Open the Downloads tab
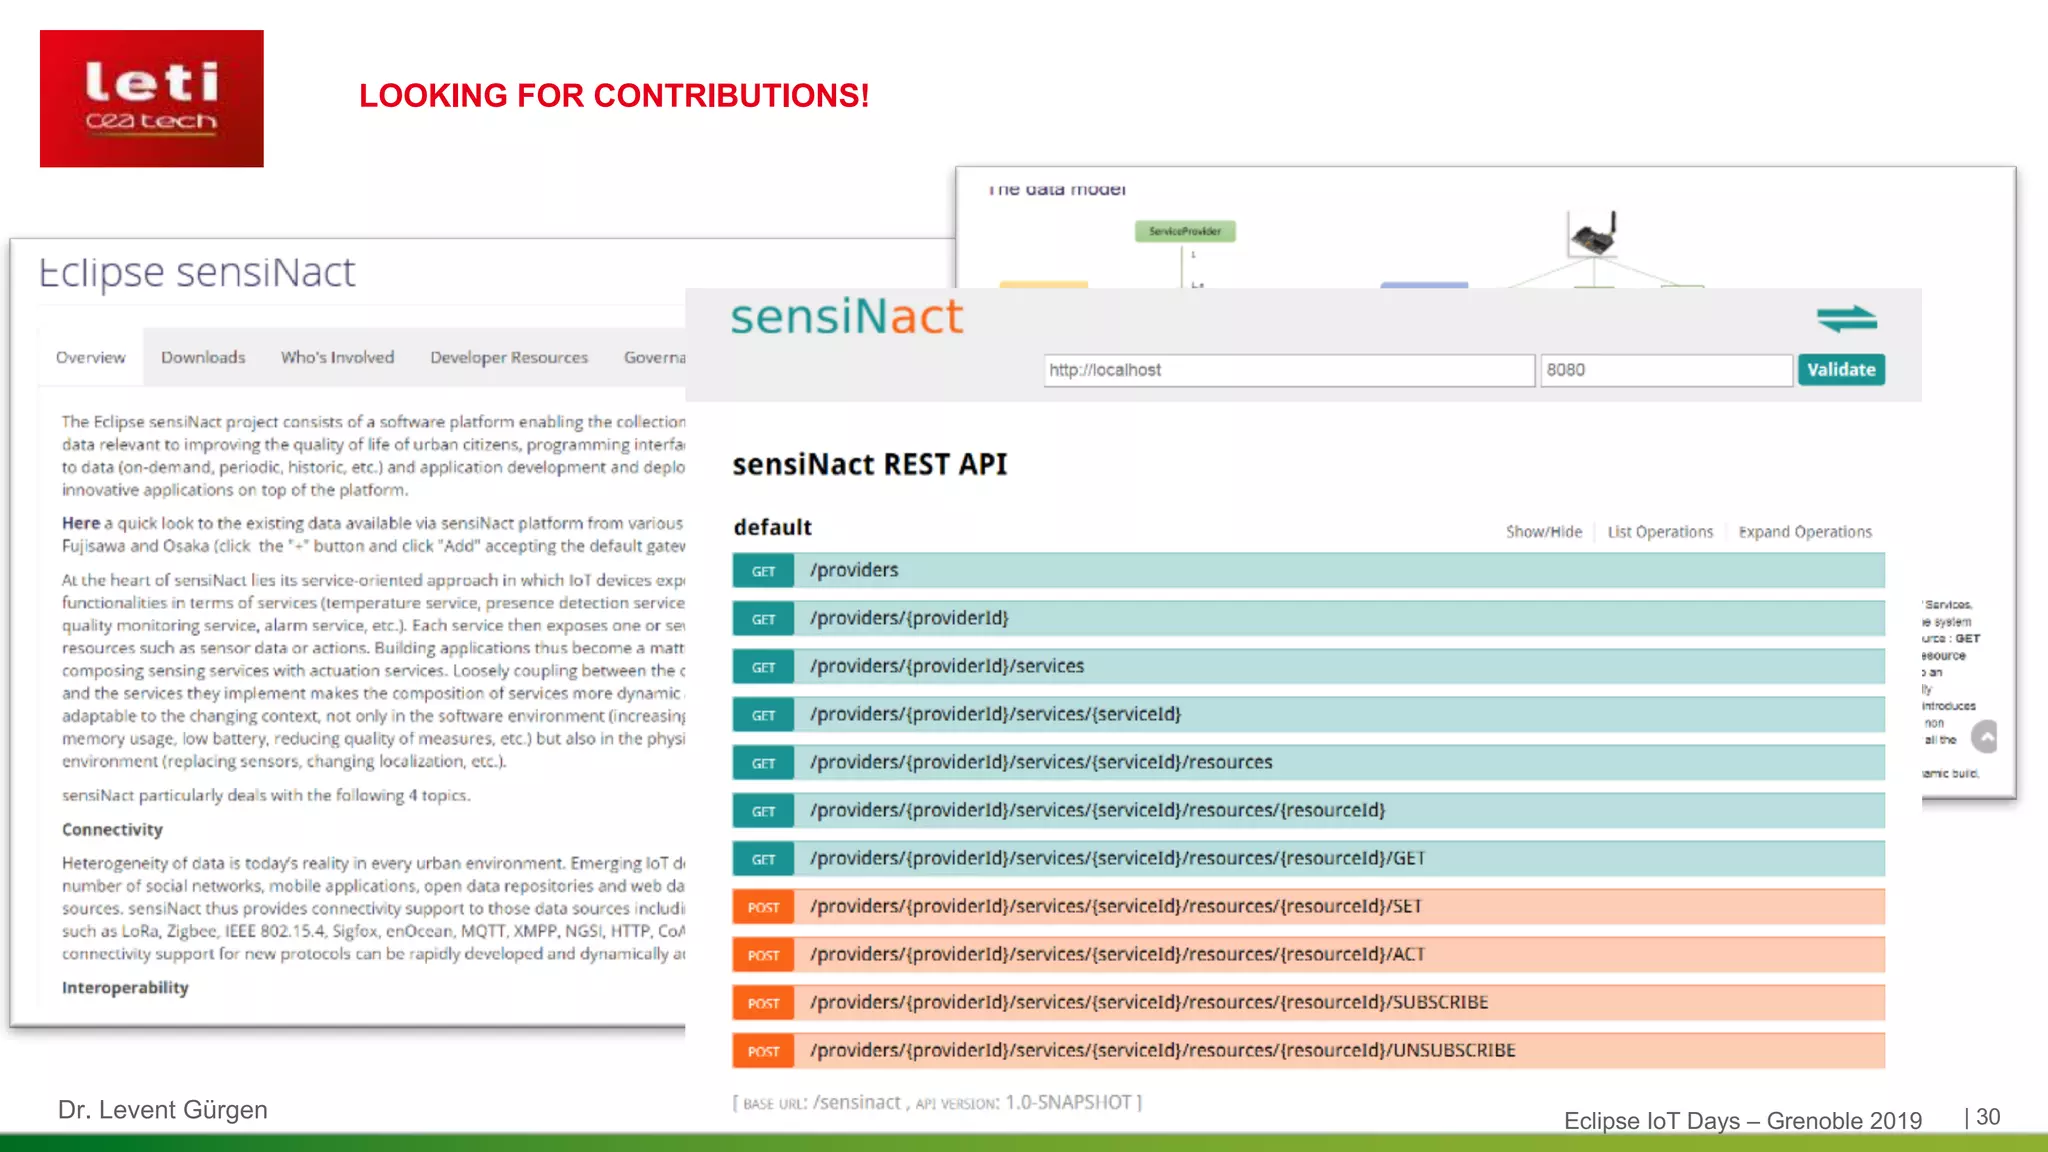 203,357
